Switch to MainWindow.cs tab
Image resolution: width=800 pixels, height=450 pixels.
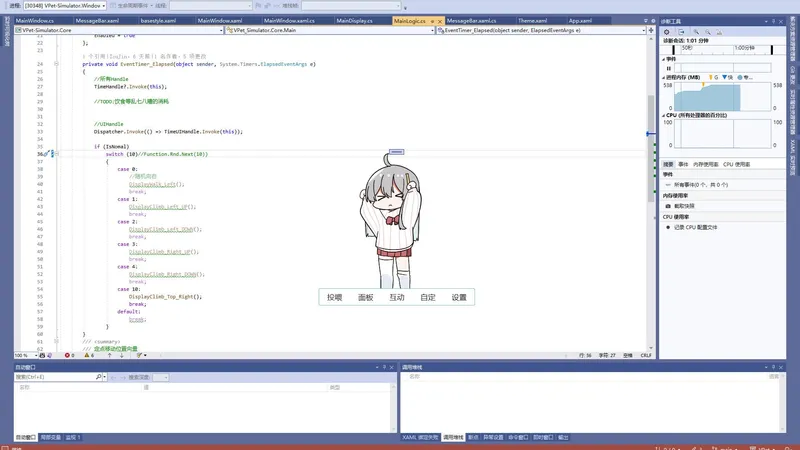tap(35, 21)
